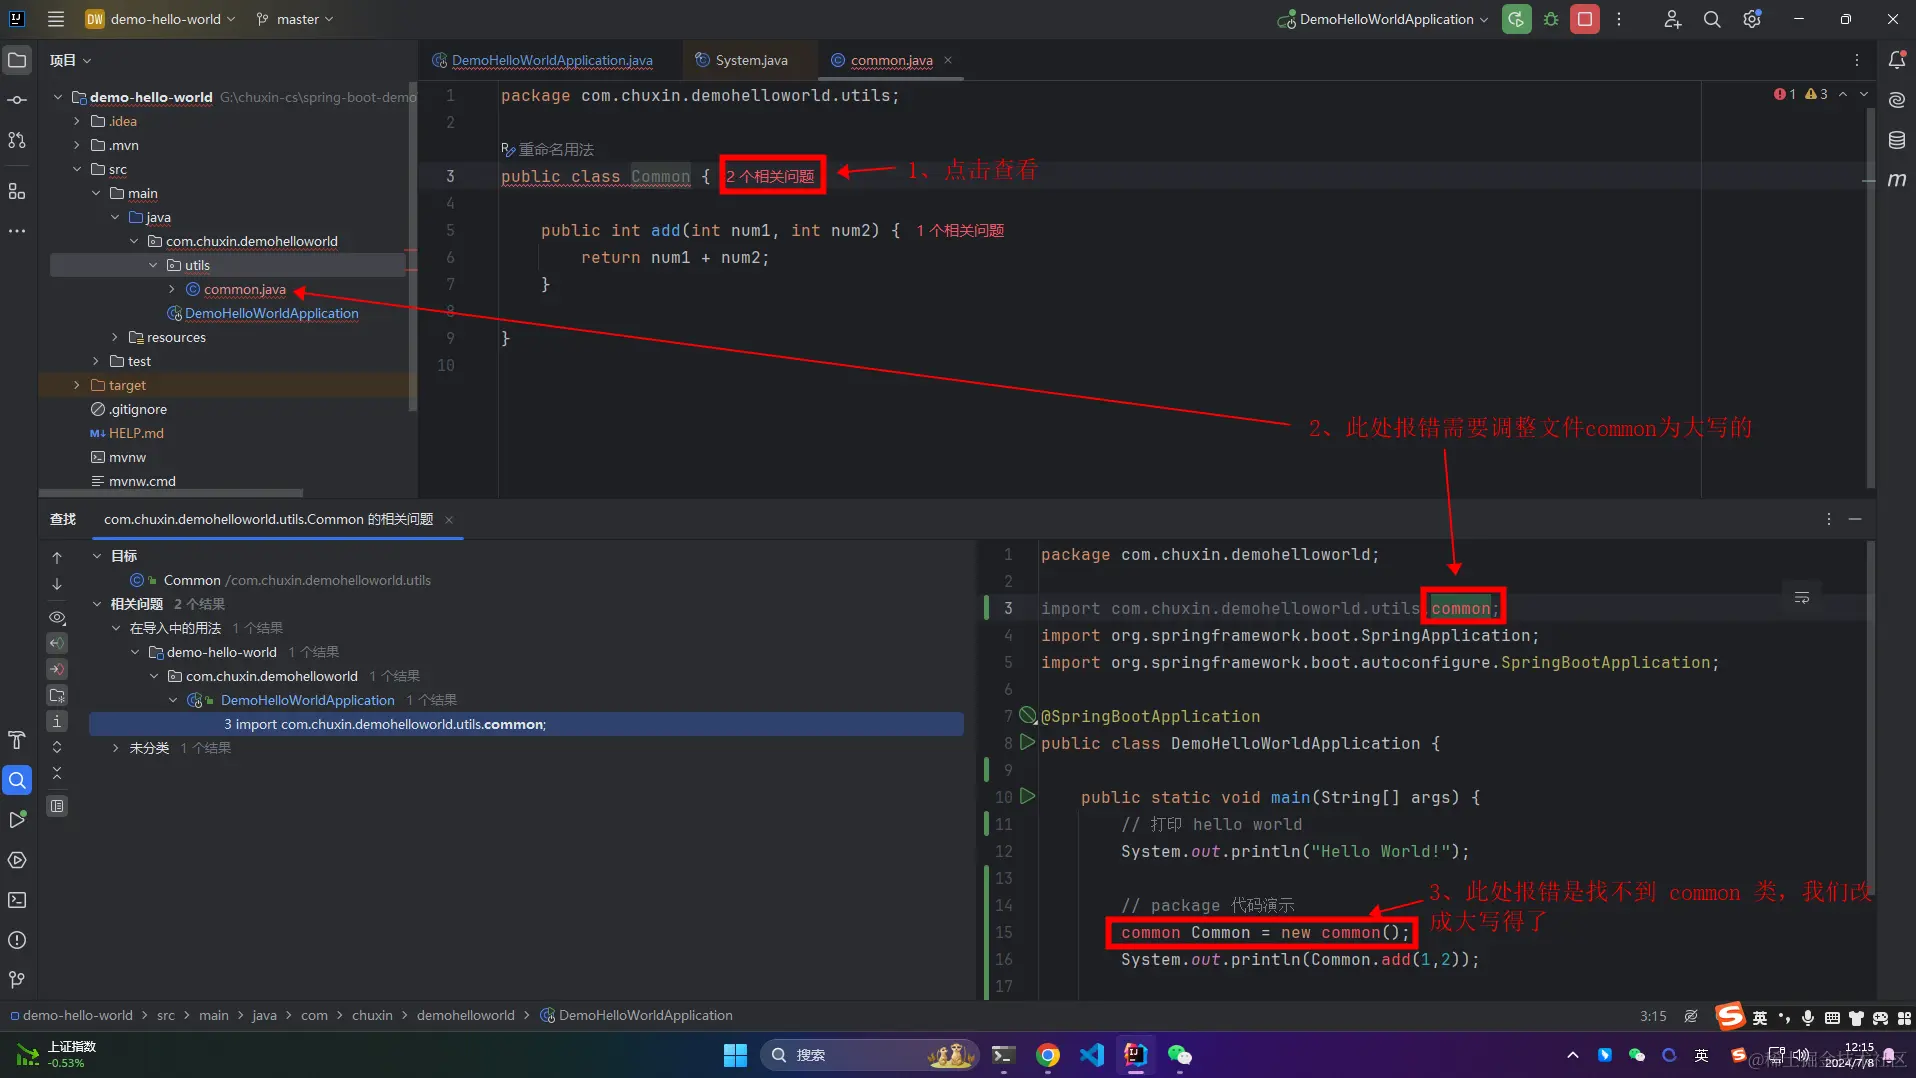Expand all results in Find panel
The width and height of the screenshot is (1916, 1078).
click(57, 747)
